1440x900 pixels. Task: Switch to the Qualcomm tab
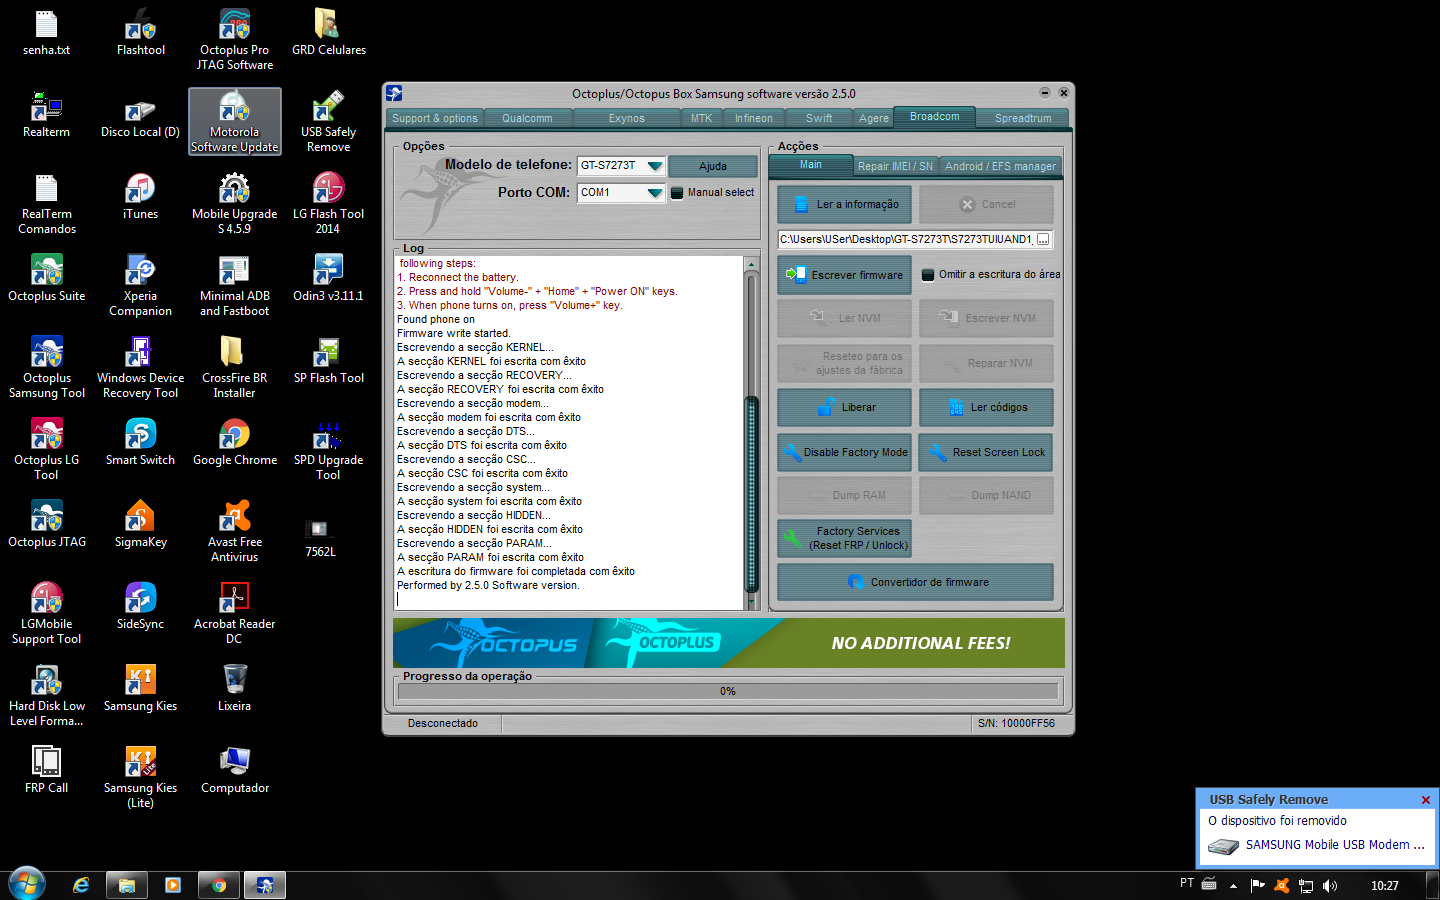(527, 118)
